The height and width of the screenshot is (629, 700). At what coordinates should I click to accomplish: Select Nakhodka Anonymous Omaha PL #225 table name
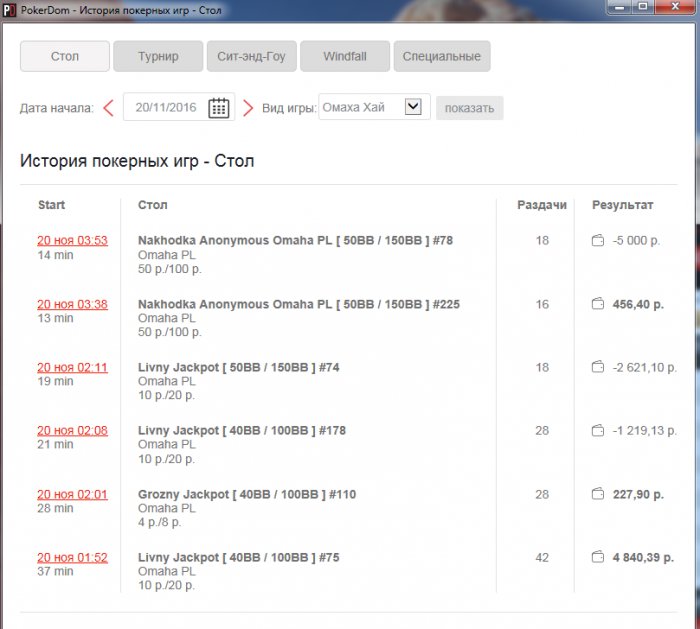pyautogui.click(x=299, y=304)
